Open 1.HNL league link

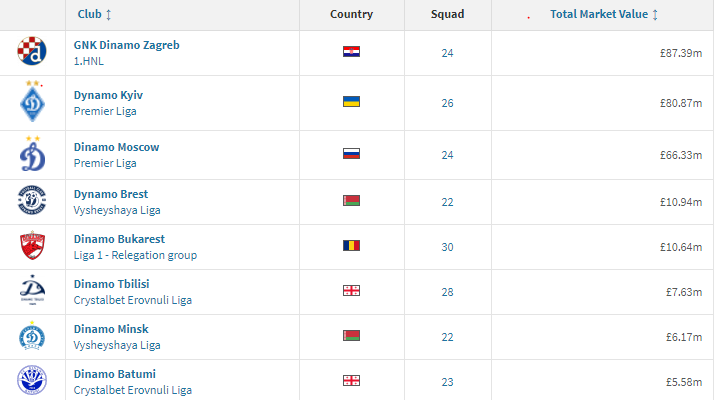click(x=89, y=61)
